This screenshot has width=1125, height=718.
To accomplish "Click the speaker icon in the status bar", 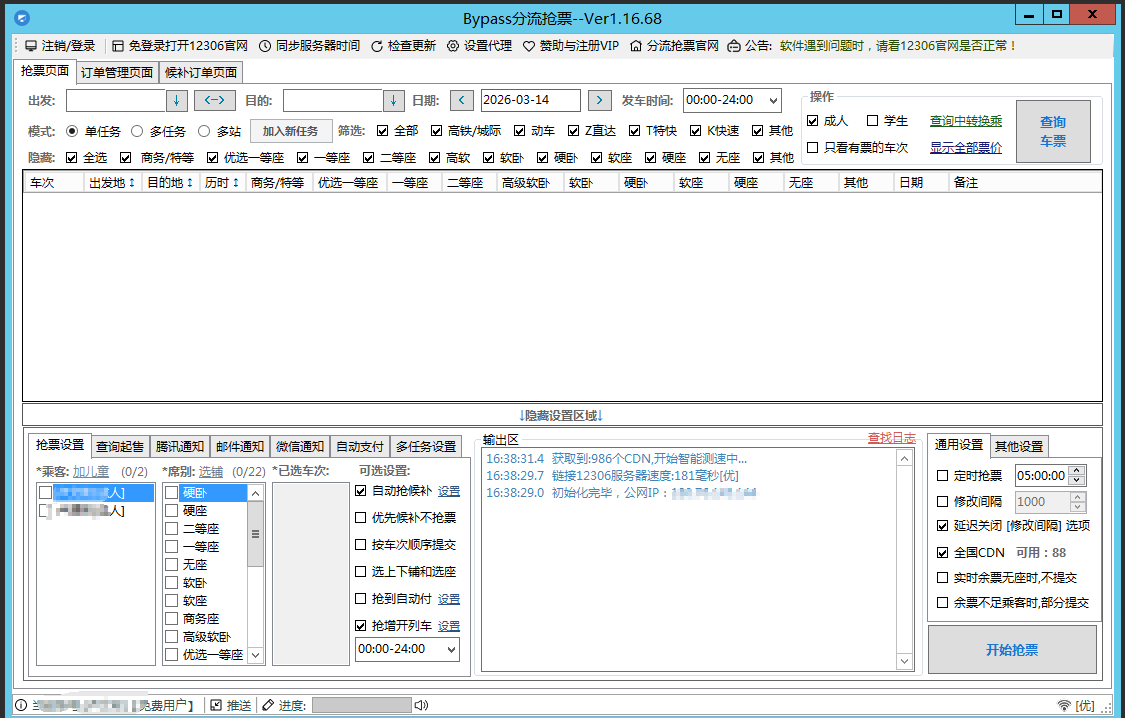I will [420, 704].
